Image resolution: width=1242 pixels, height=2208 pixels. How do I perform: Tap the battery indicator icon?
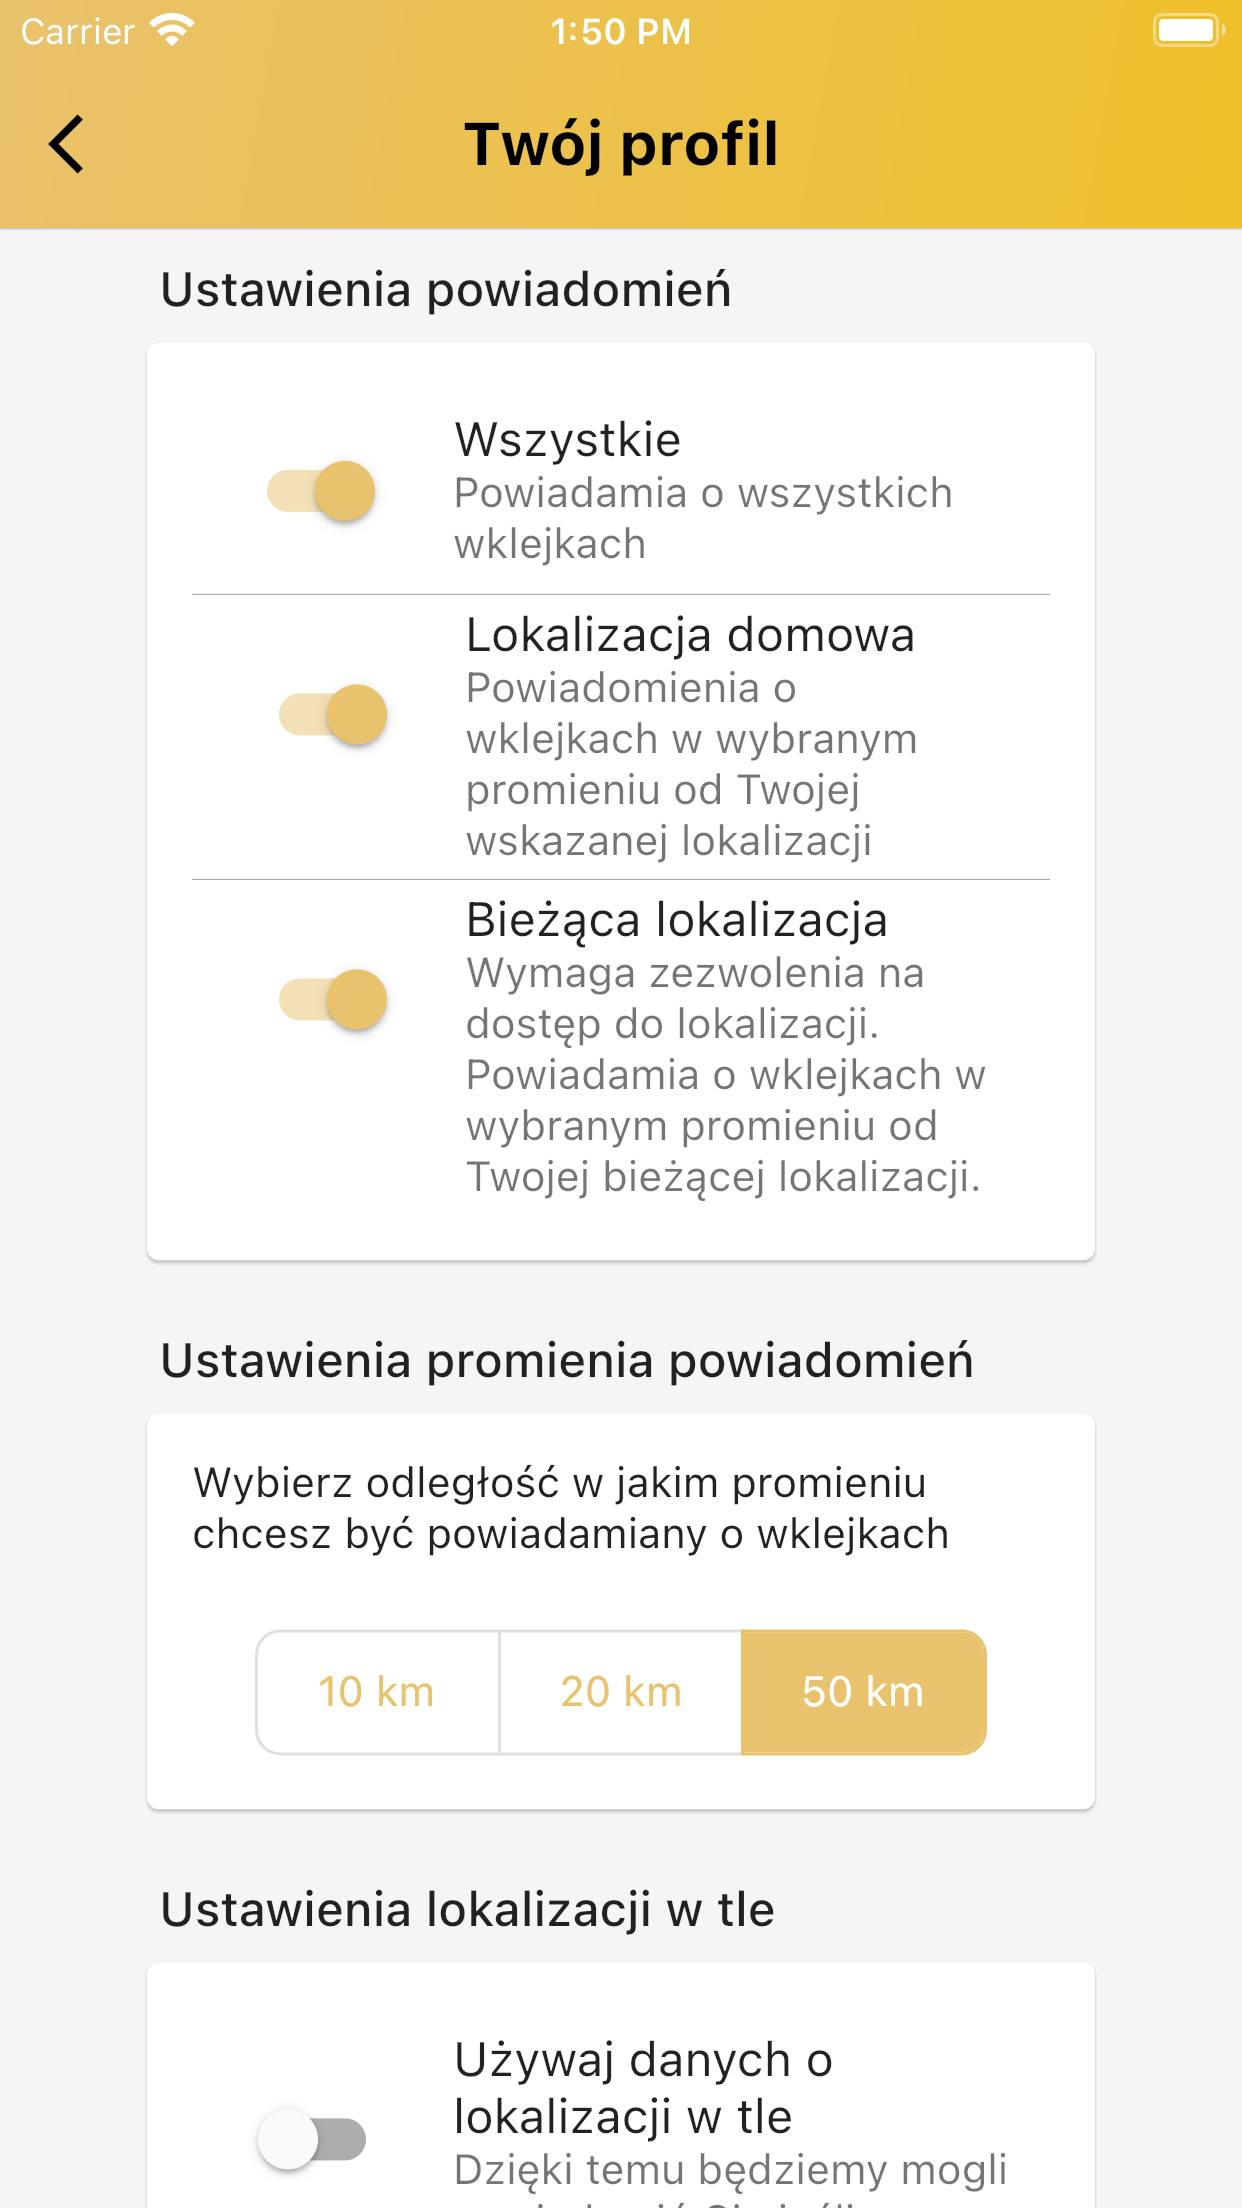[1187, 31]
